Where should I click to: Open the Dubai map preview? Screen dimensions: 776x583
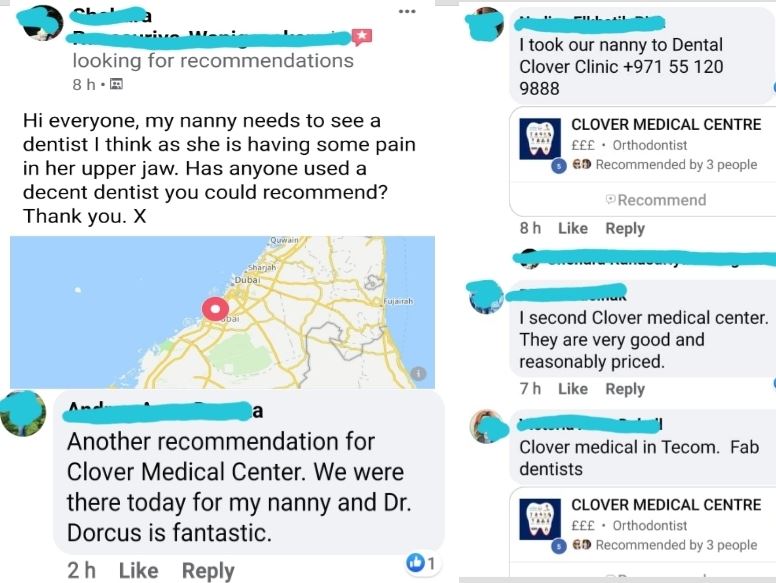pos(222,312)
